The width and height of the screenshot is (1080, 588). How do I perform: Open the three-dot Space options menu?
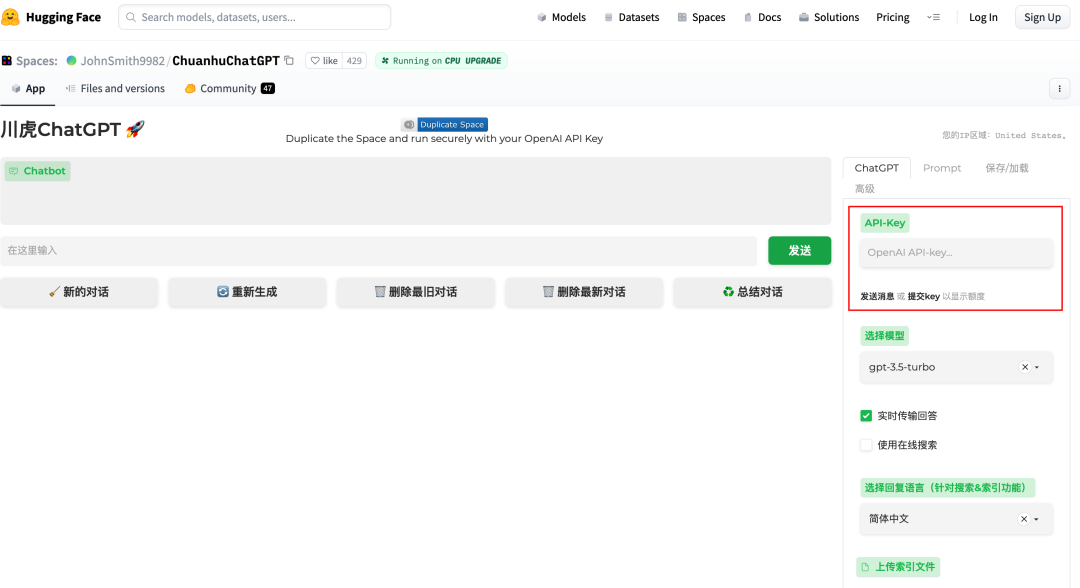(x=1059, y=88)
